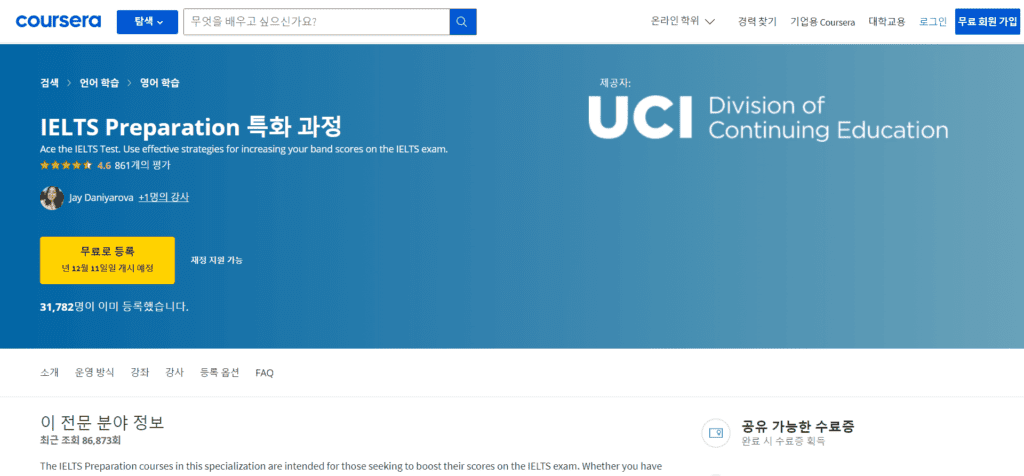Image resolution: width=1024 pixels, height=476 pixels.
Task: Click the 31,782명이 이미 등록했습니다 text
Action: (x=114, y=306)
